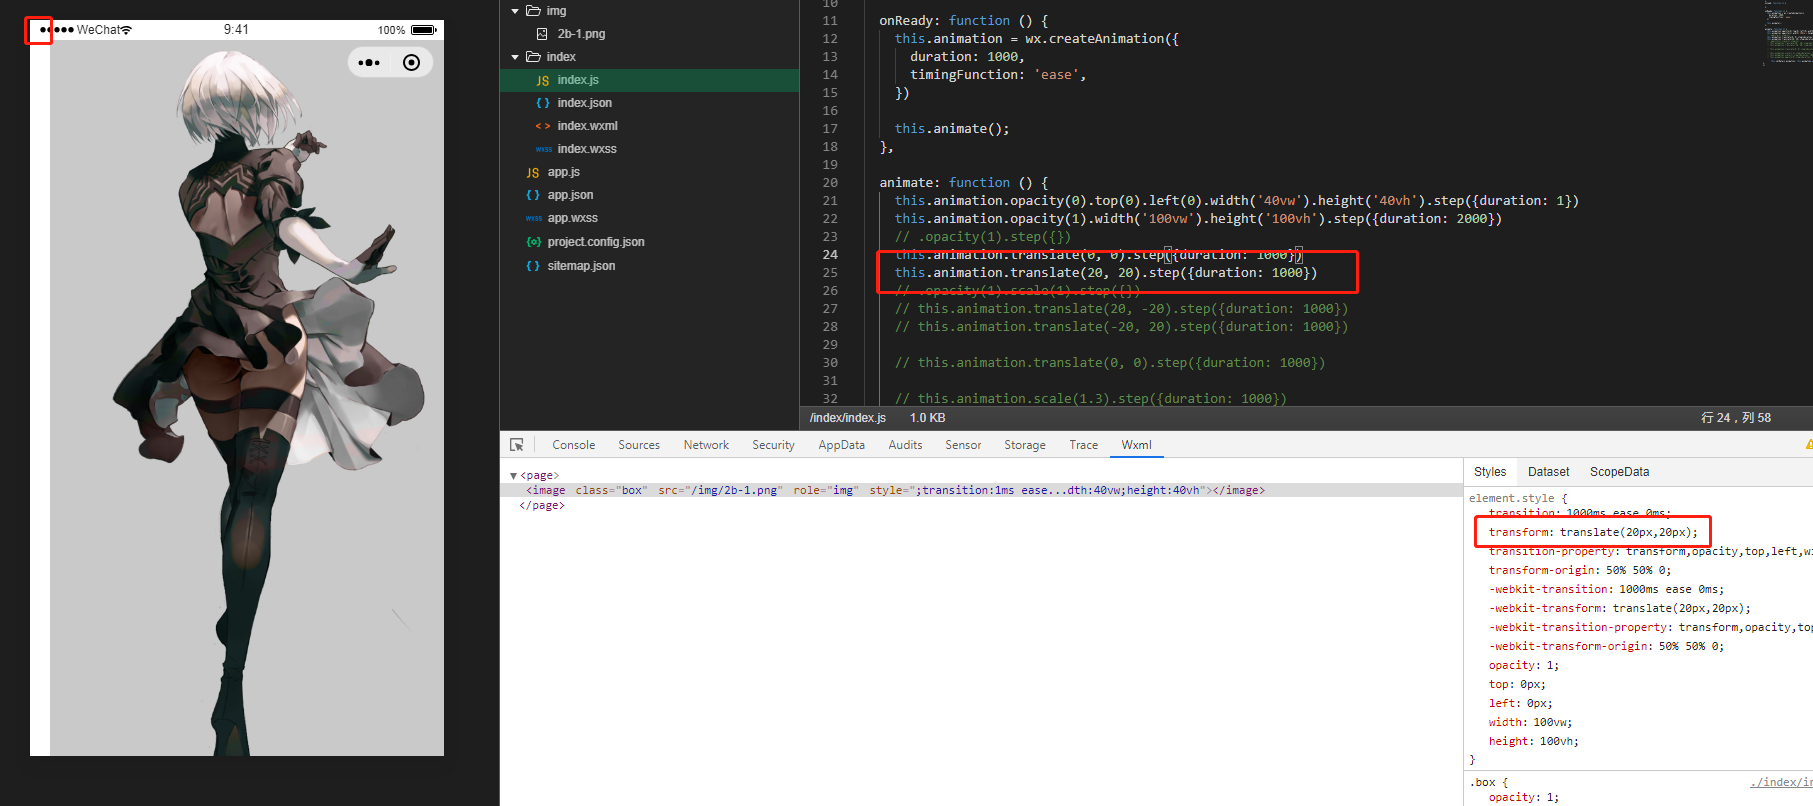The width and height of the screenshot is (1813, 806).
Task: Click the img folder icon
Action: 534,11
